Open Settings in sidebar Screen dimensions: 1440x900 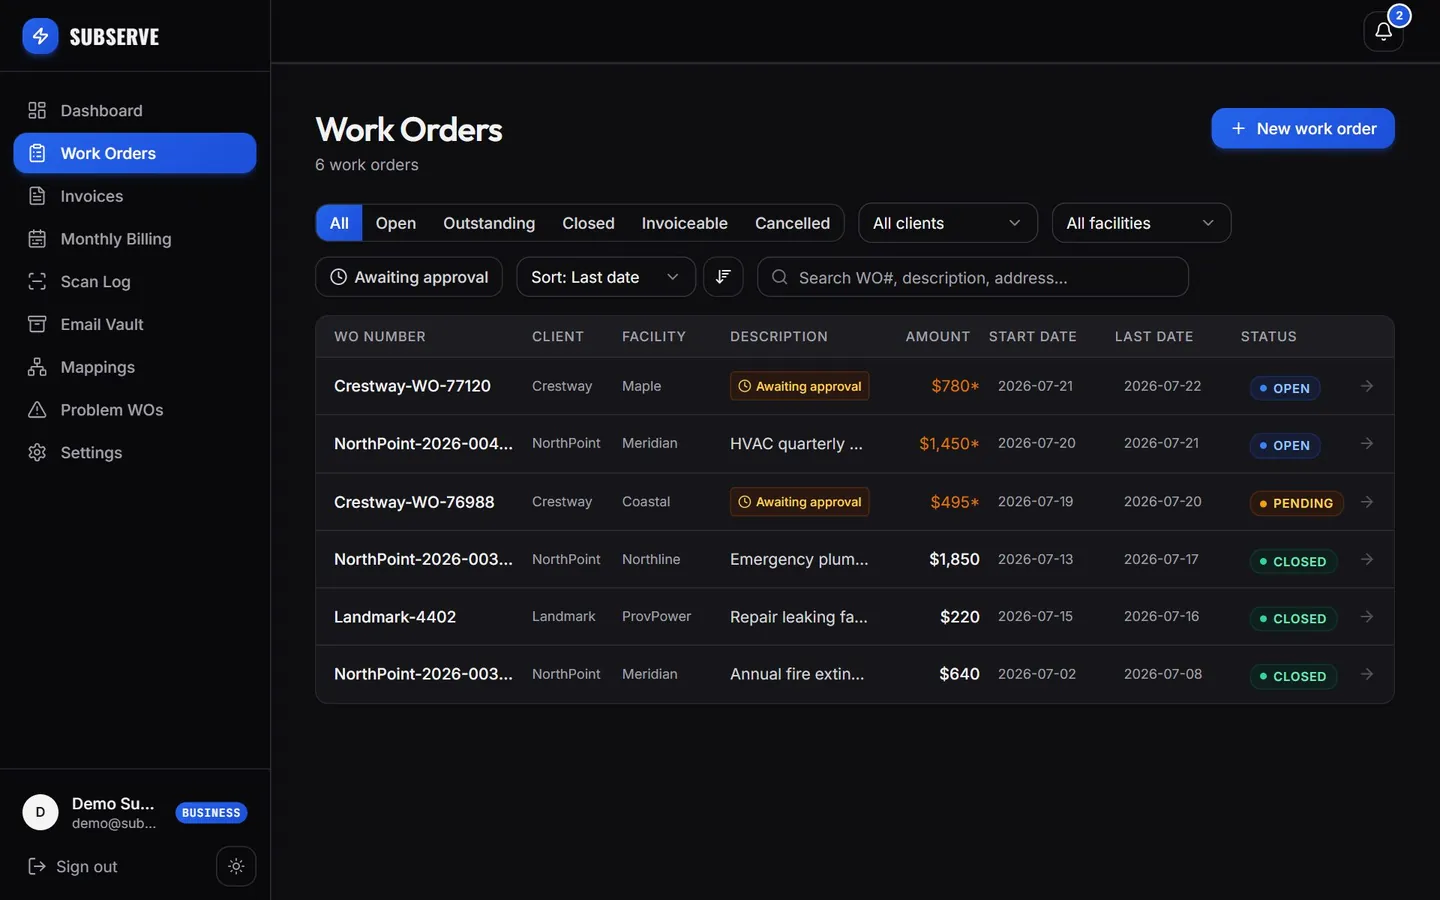point(135,453)
